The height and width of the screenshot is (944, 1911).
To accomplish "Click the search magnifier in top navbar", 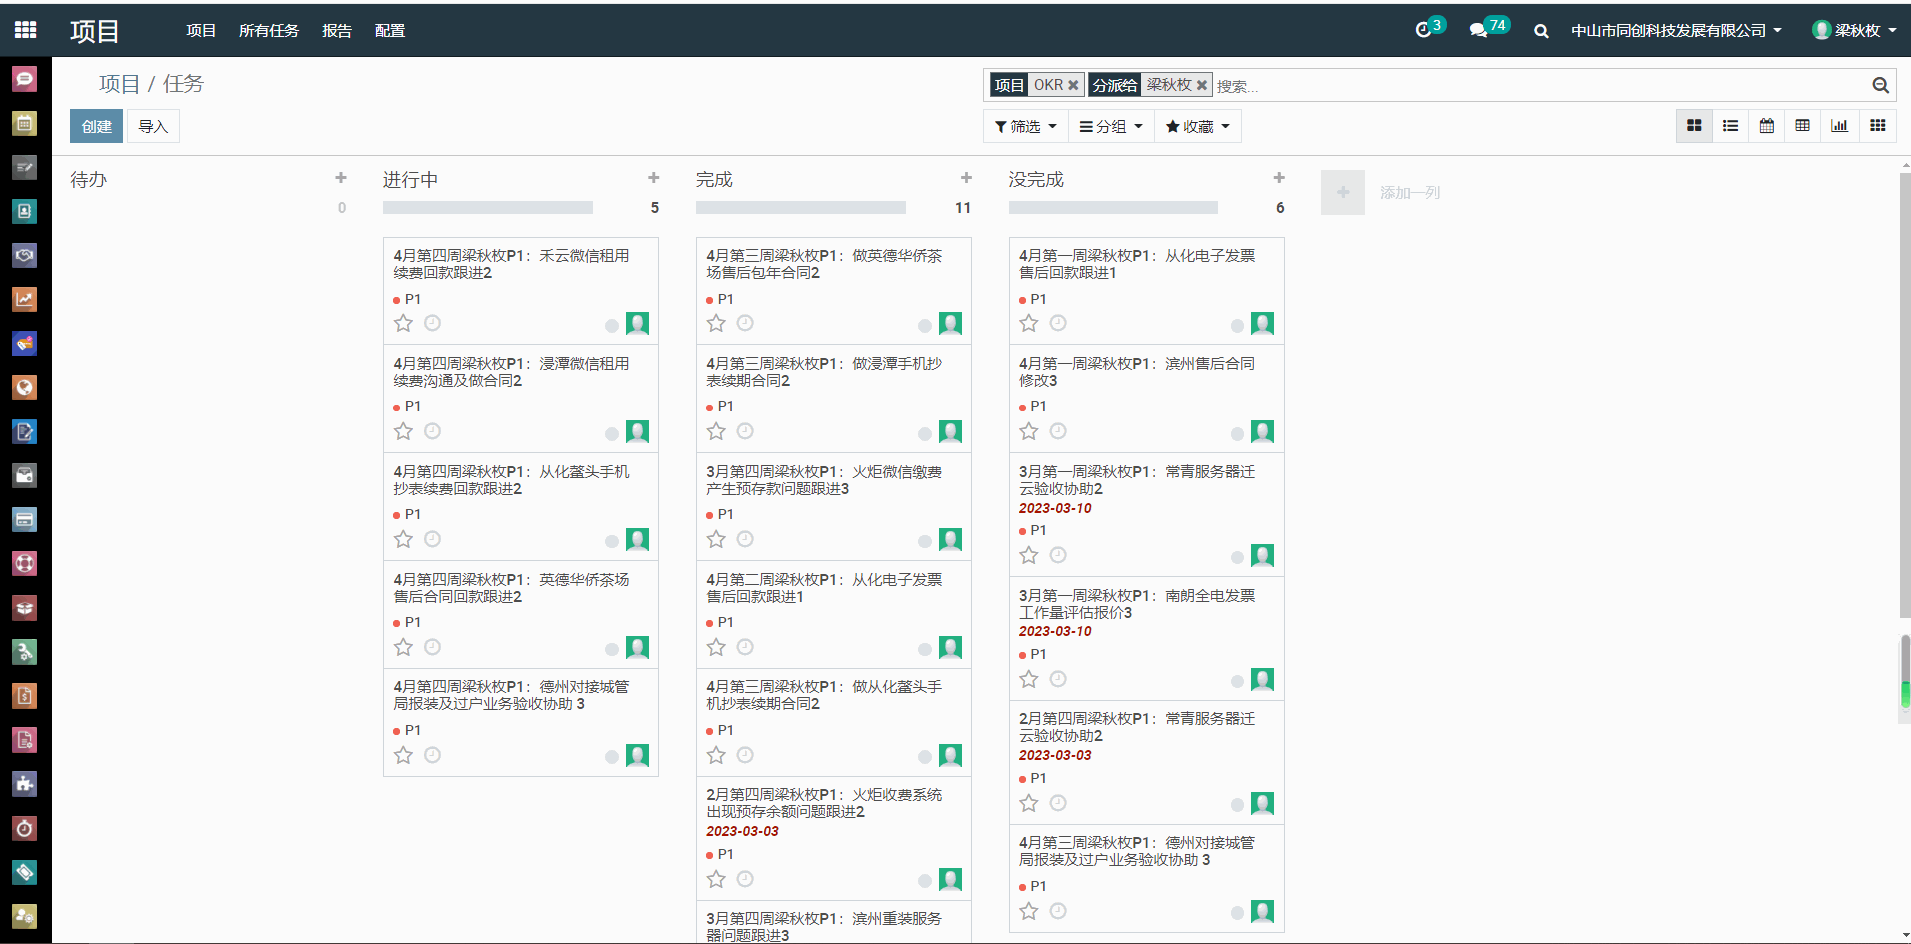I will pyautogui.click(x=1541, y=31).
